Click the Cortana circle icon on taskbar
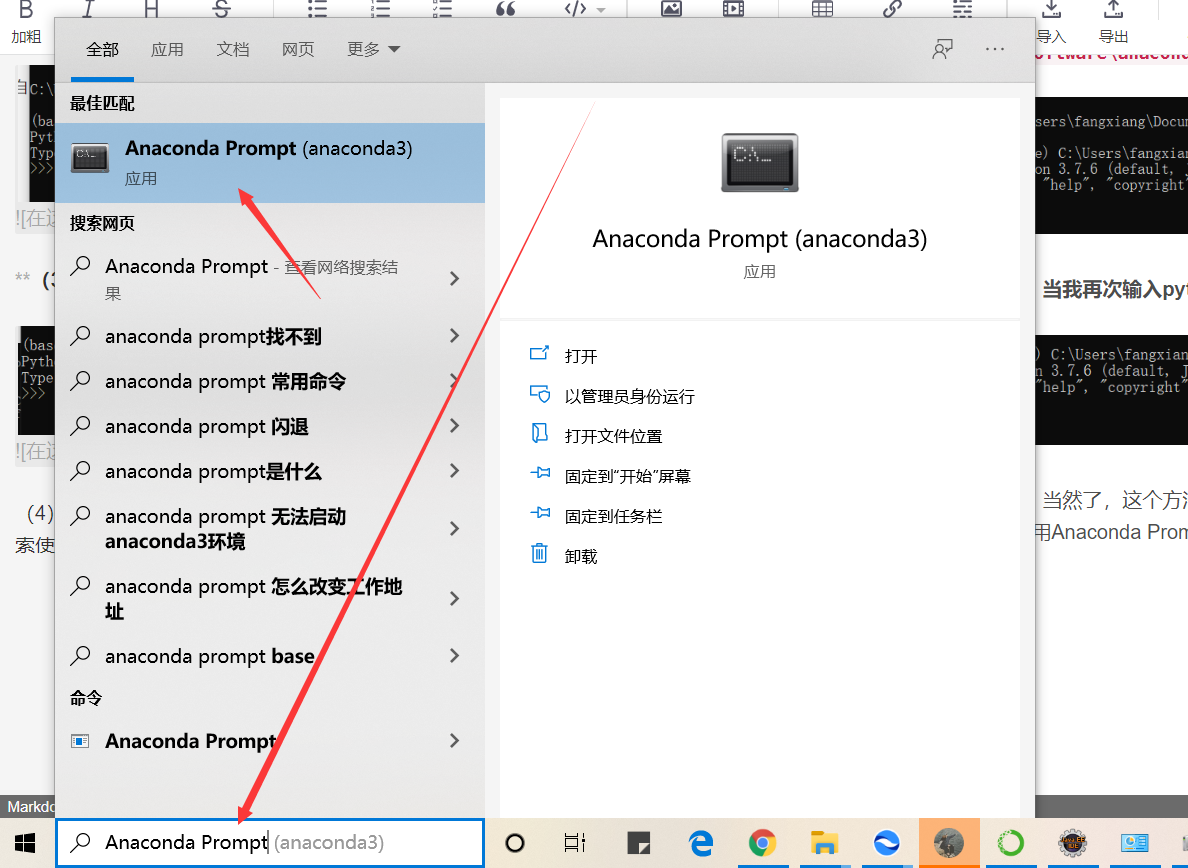 [515, 842]
